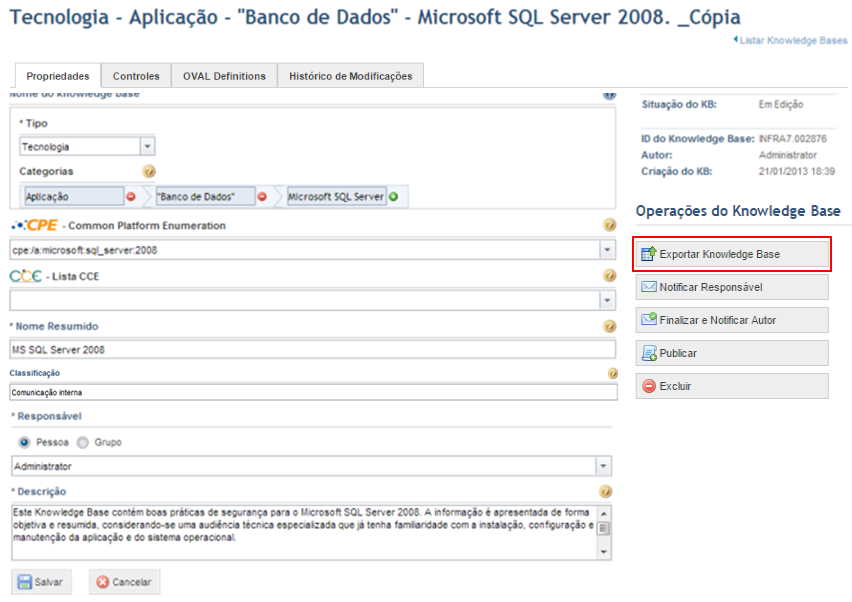The width and height of the screenshot is (852, 602).
Task: Open help for Common Platform Enumeration
Action: click(x=610, y=225)
